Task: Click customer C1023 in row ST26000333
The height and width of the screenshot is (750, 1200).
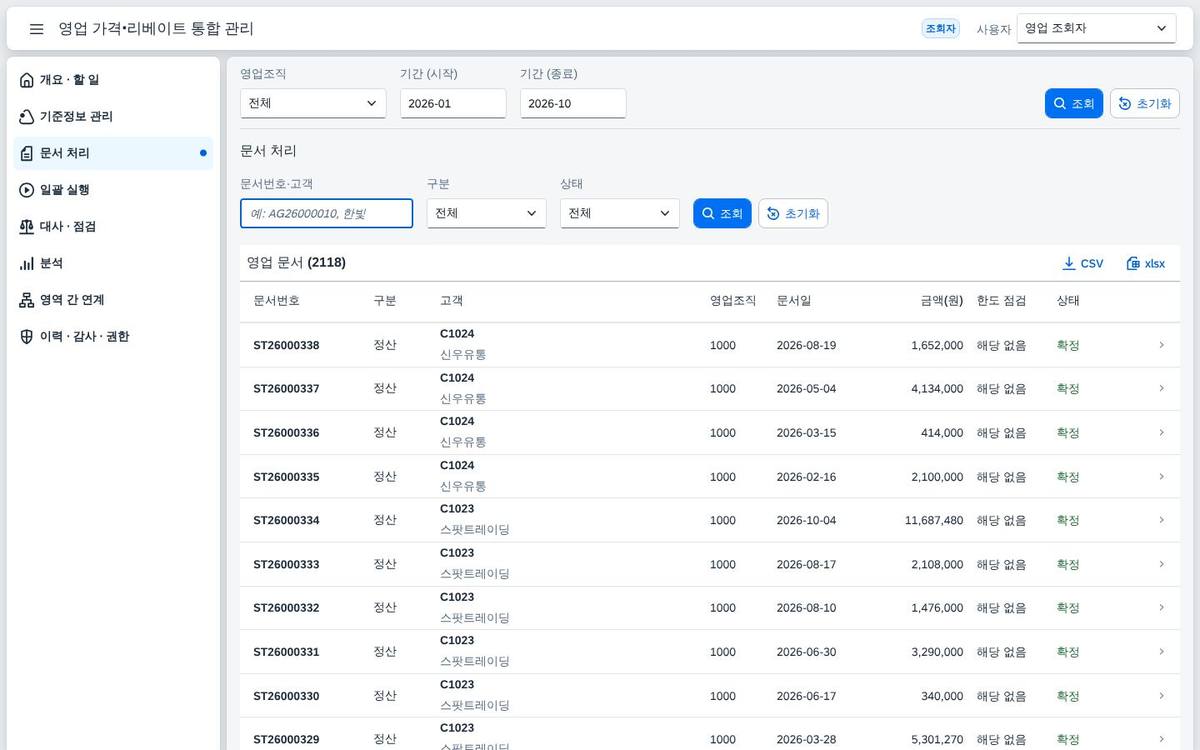Action: [x=457, y=553]
